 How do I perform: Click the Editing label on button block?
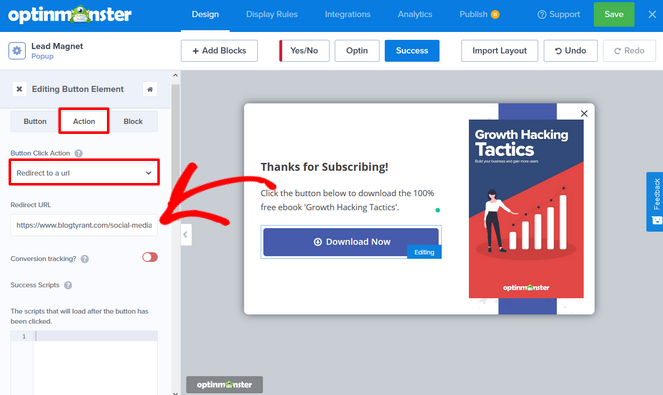[x=424, y=252]
